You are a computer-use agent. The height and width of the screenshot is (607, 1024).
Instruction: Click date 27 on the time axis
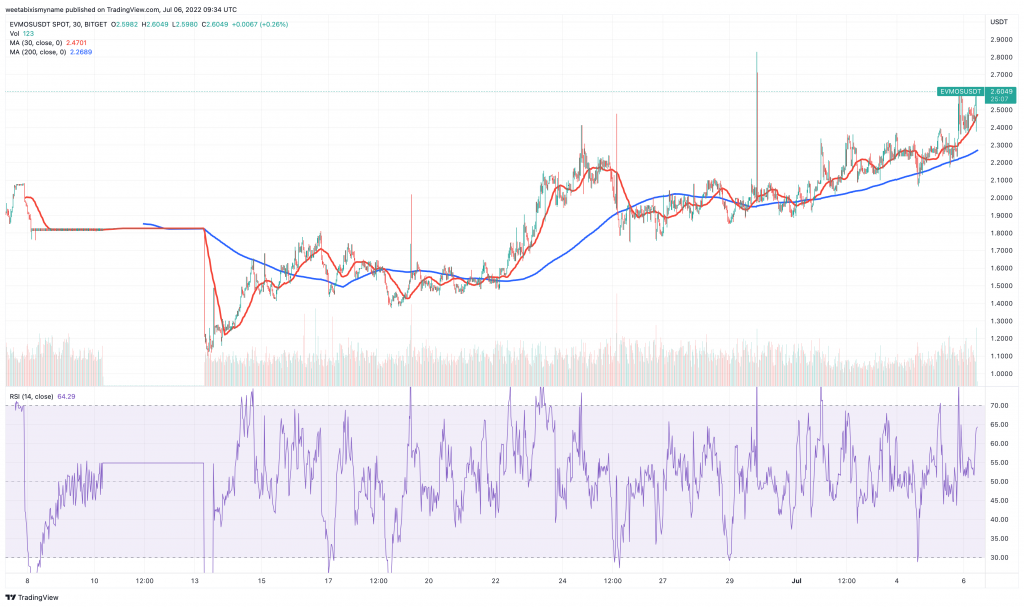click(662, 580)
